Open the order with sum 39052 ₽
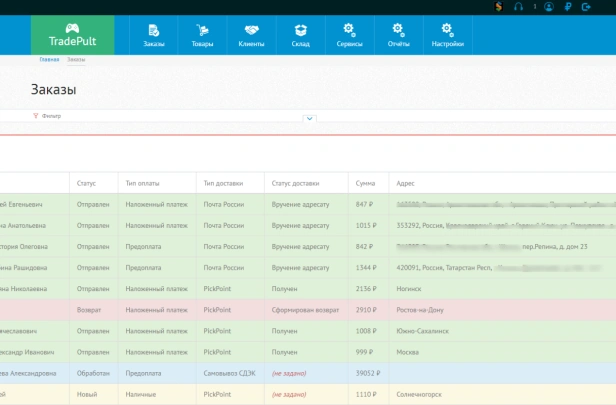 tap(308, 373)
